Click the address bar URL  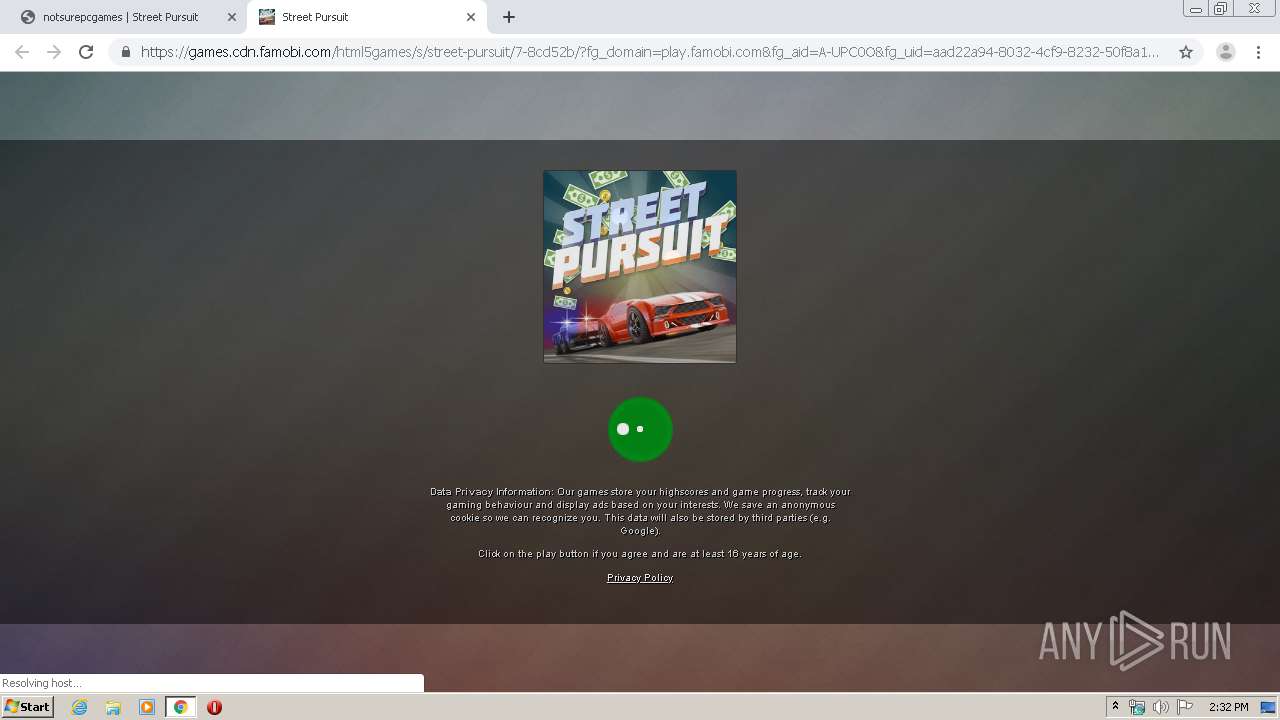[650, 52]
